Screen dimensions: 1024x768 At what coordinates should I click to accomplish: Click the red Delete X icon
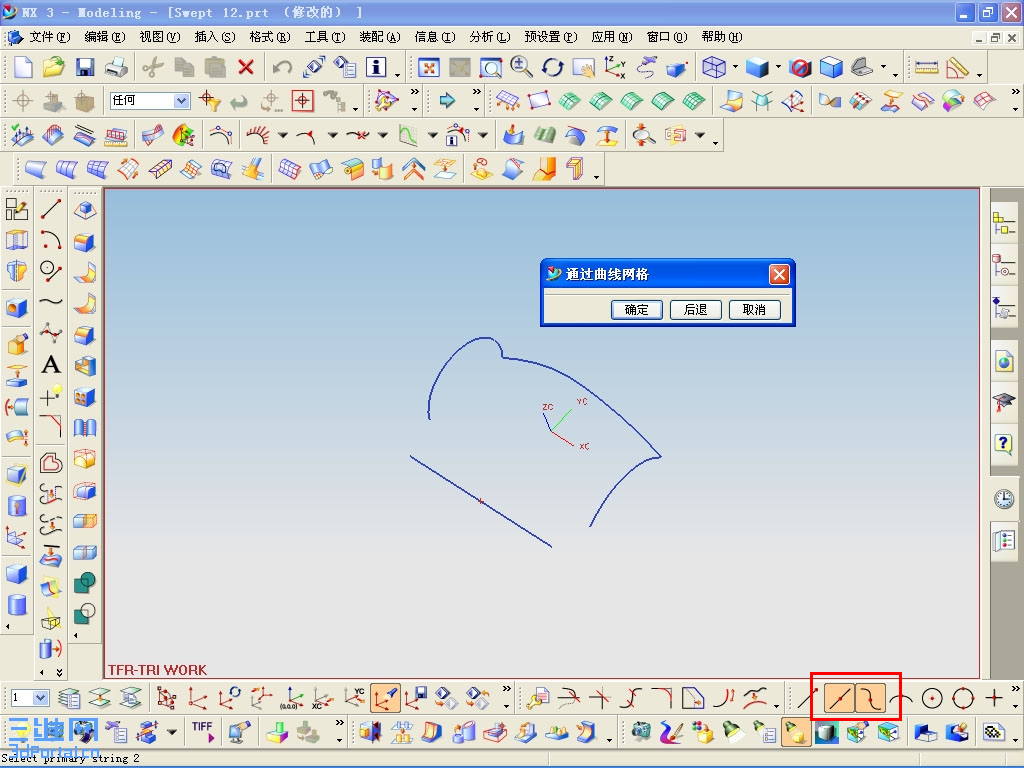[x=246, y=67]
